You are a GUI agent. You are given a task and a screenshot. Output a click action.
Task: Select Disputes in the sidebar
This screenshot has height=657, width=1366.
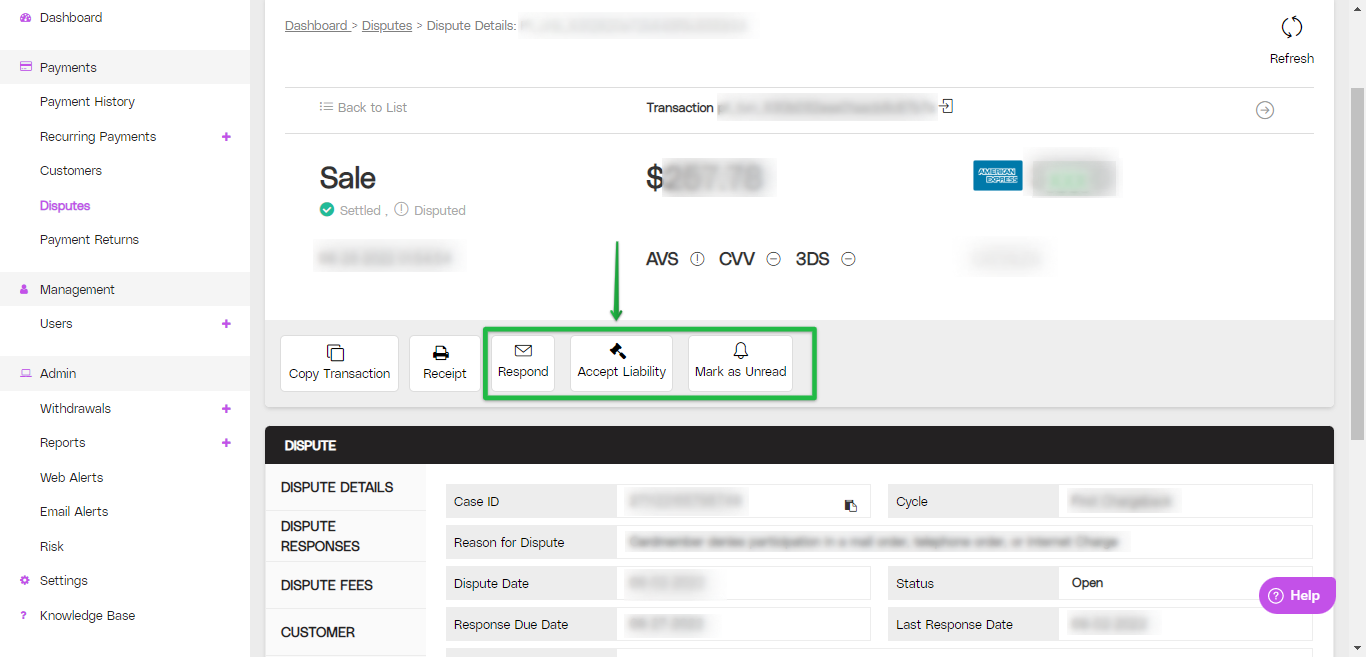(x=65, y=206)
